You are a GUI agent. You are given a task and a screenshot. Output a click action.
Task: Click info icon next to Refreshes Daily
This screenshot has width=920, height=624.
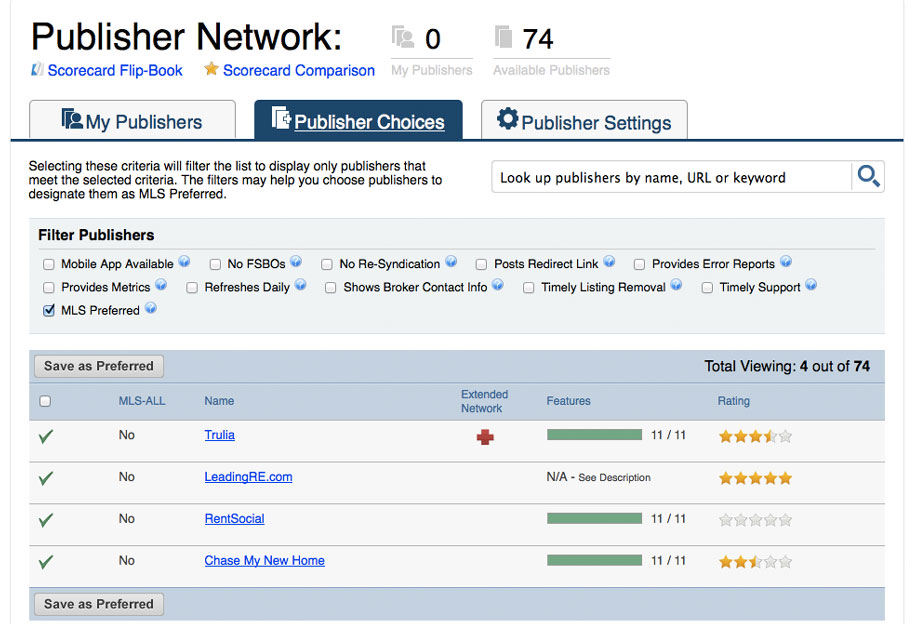click(x=300, y=286)
